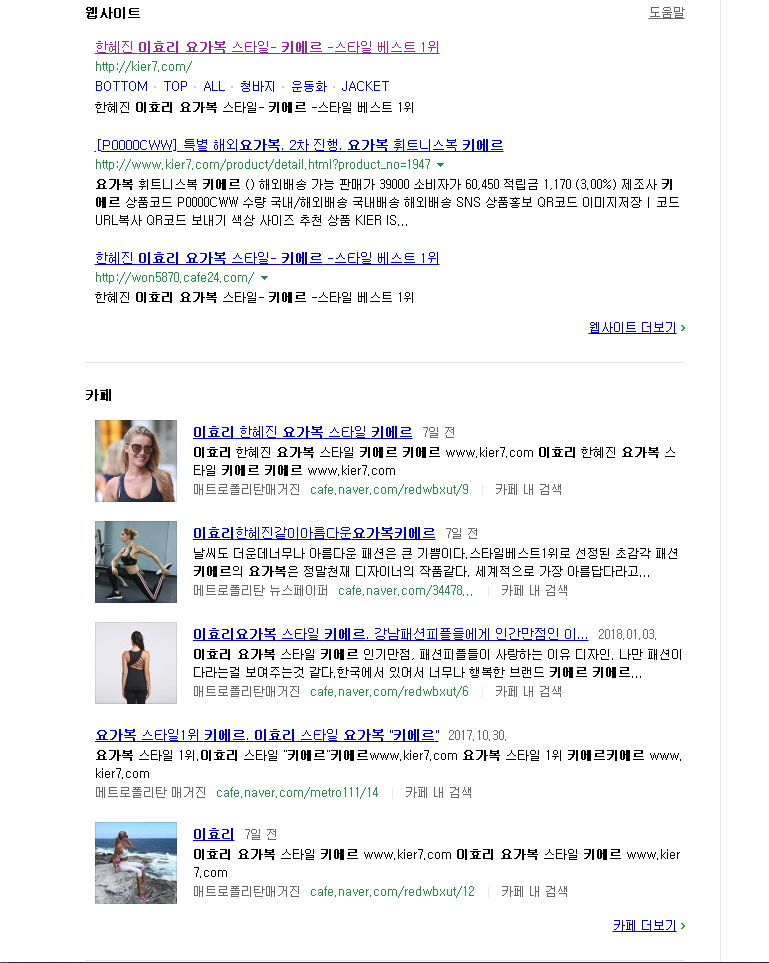Open 메트로폴리탄매거진 cafe name for redwbxut/12

click(246, 891)
